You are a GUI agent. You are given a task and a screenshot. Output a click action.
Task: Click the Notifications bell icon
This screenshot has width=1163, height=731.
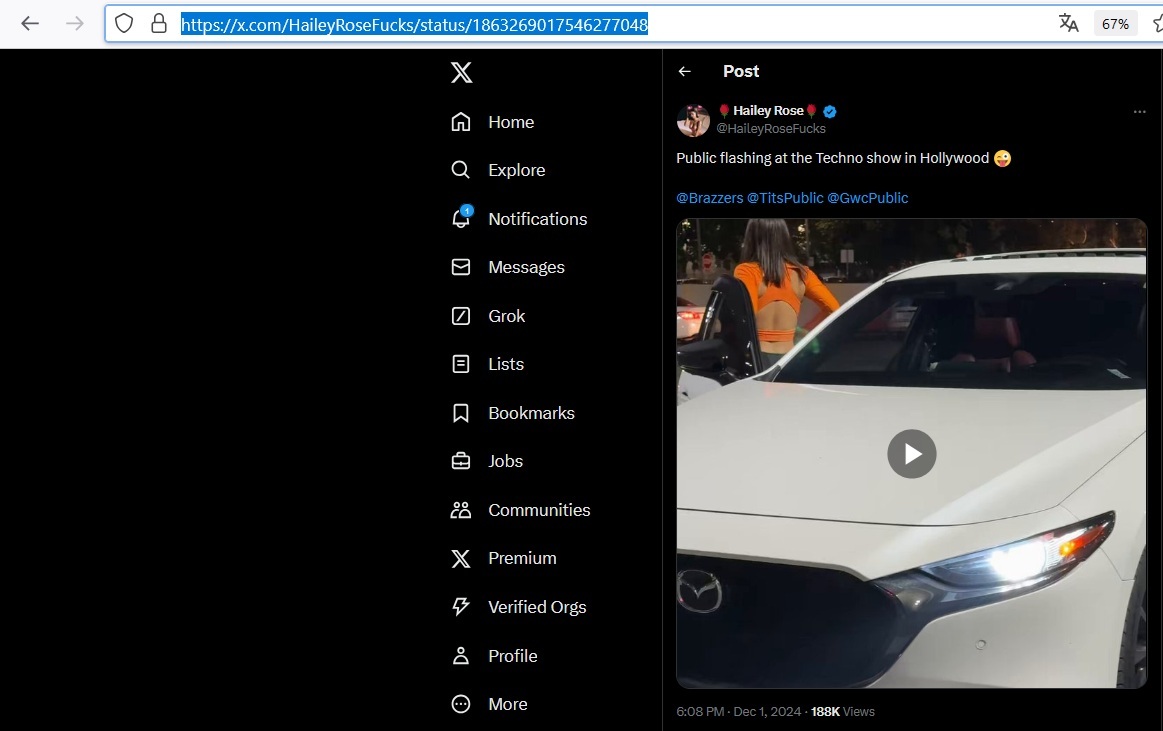click(x=461, y=218)
